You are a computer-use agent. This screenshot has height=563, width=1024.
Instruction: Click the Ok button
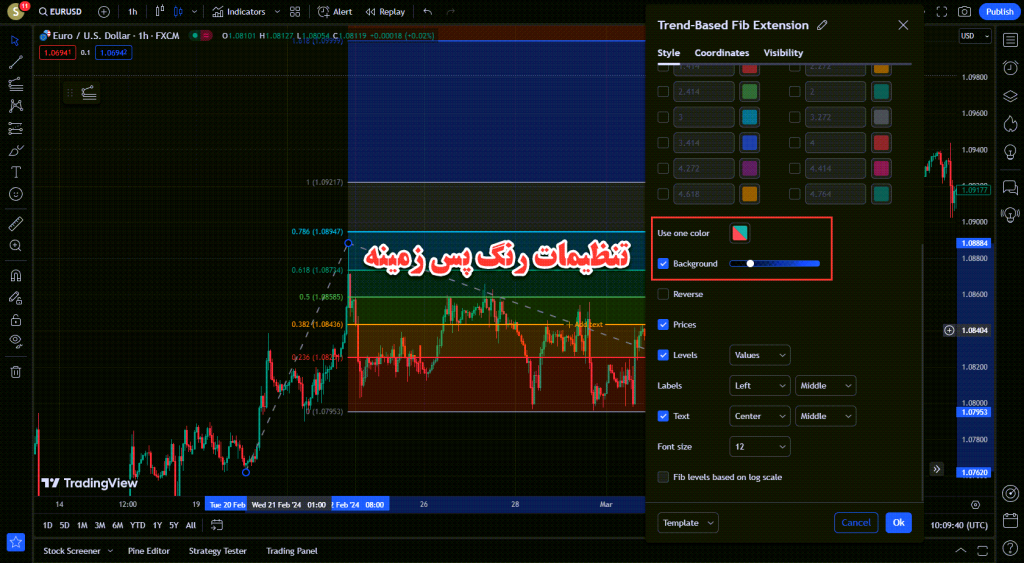[x=899, y=523]
